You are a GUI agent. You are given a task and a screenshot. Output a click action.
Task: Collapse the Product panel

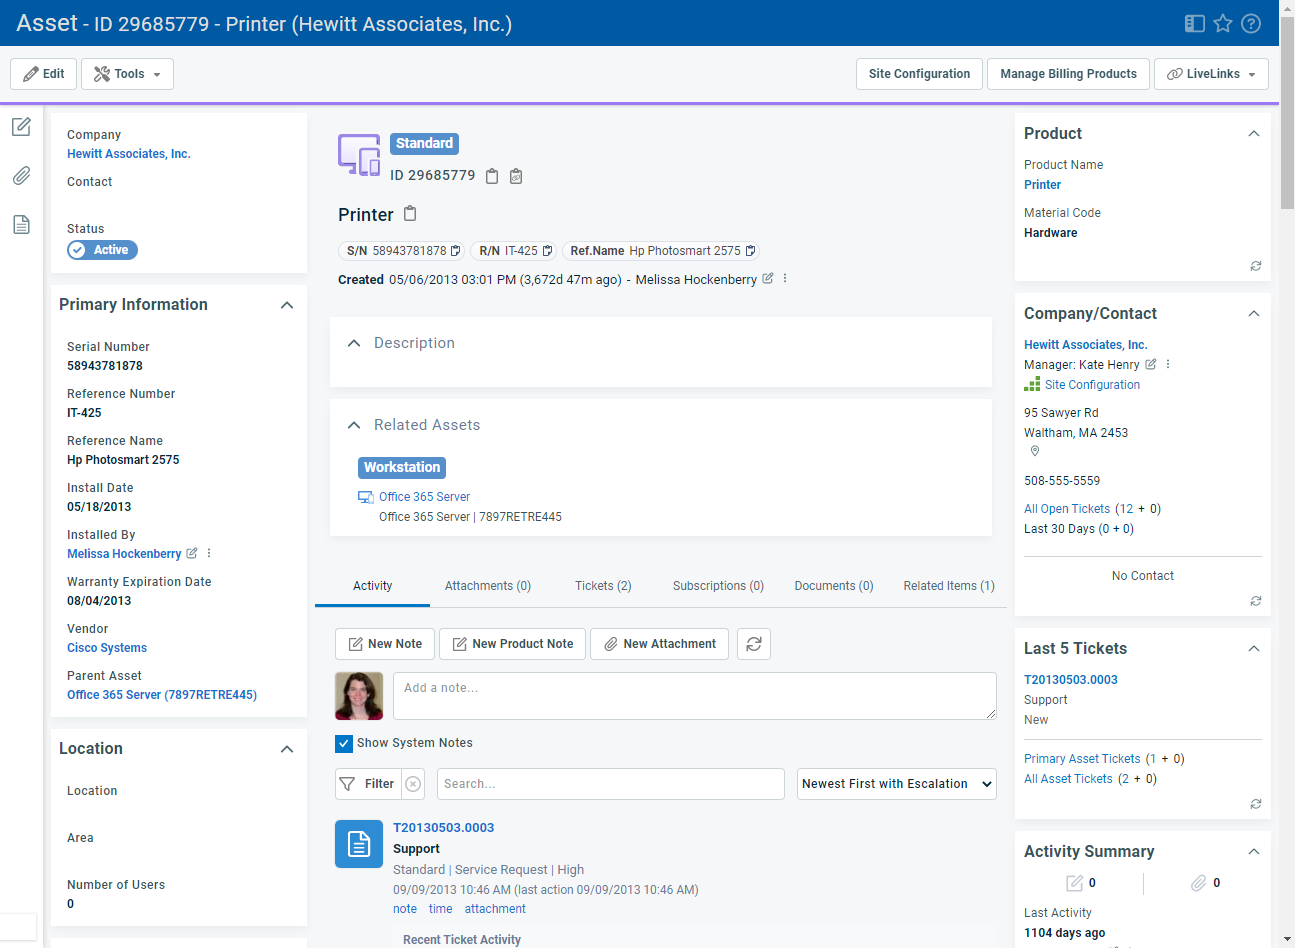point(1254,134)
